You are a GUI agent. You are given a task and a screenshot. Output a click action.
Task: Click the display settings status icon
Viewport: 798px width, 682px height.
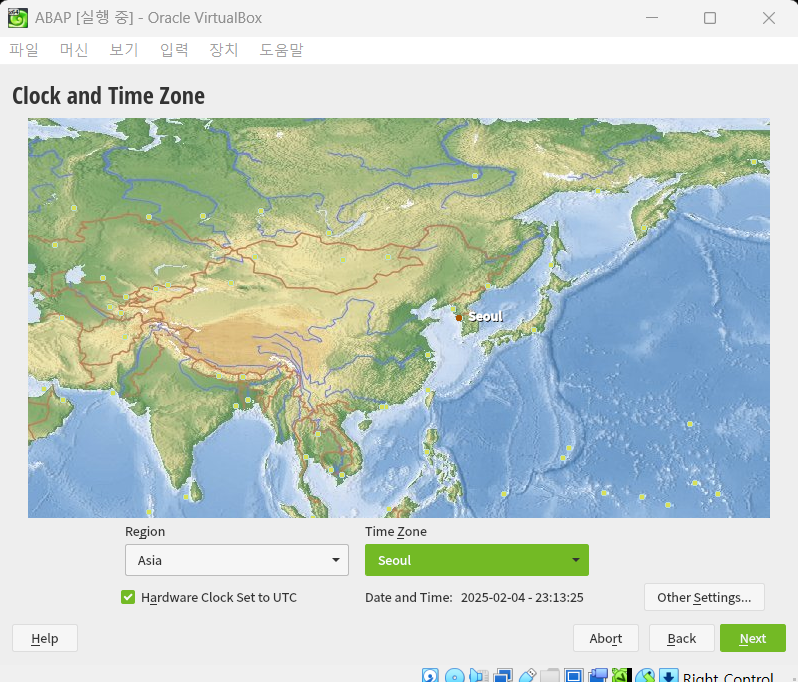tap(574, 675)
